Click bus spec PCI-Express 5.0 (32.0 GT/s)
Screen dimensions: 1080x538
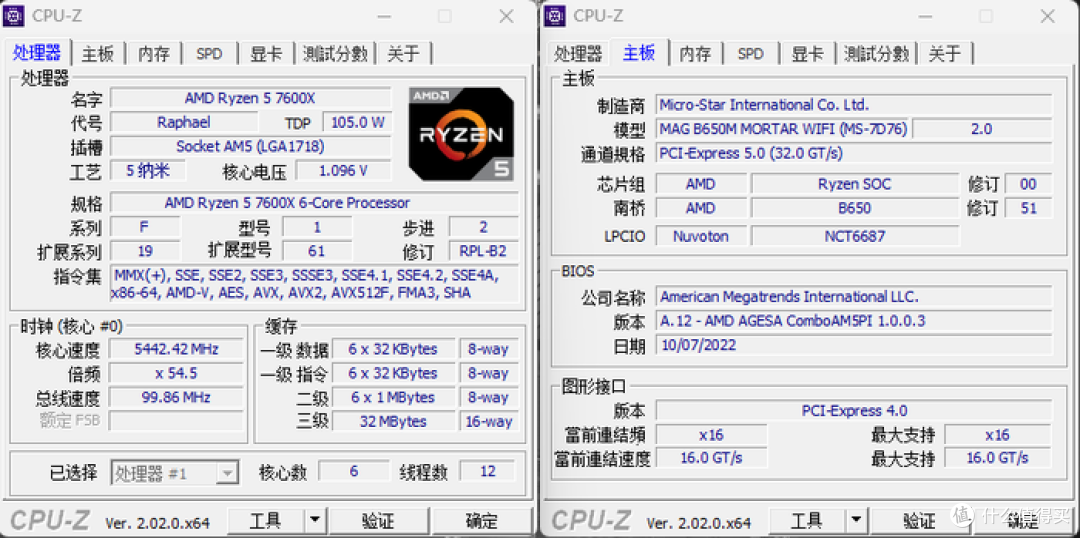853,153
